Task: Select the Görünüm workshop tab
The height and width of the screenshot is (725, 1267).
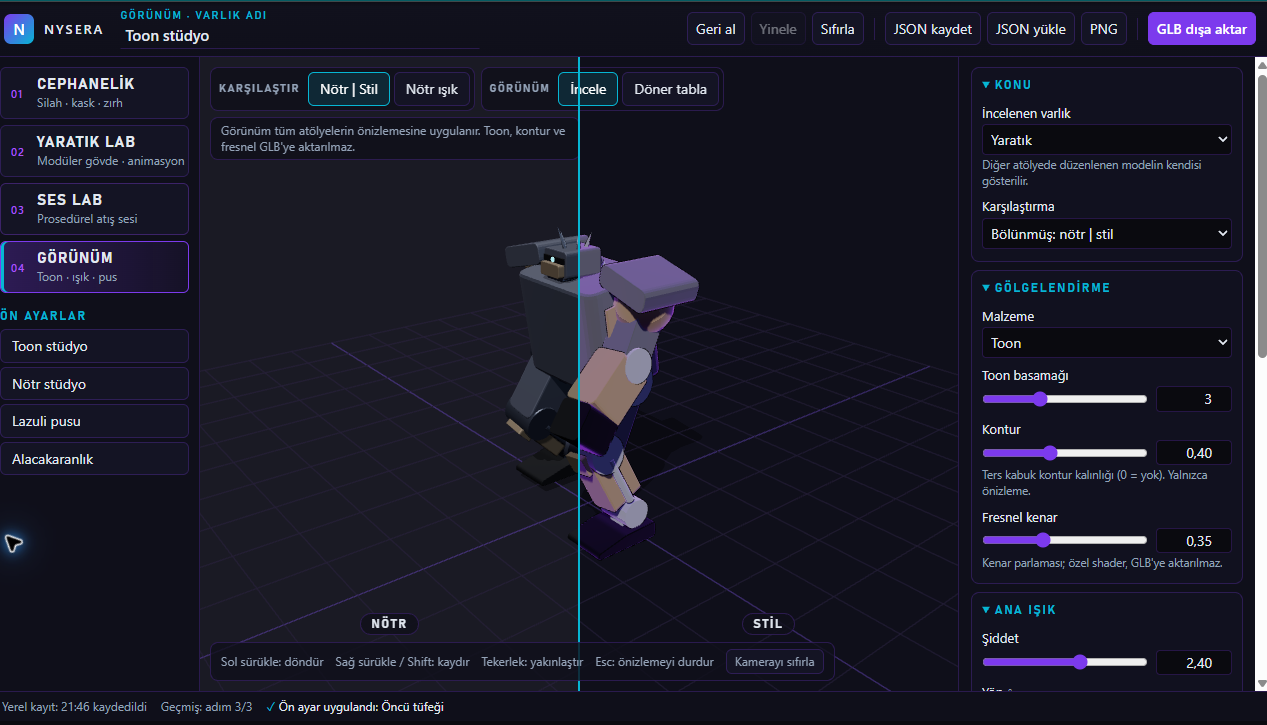Action: click(x=95, y=267)
